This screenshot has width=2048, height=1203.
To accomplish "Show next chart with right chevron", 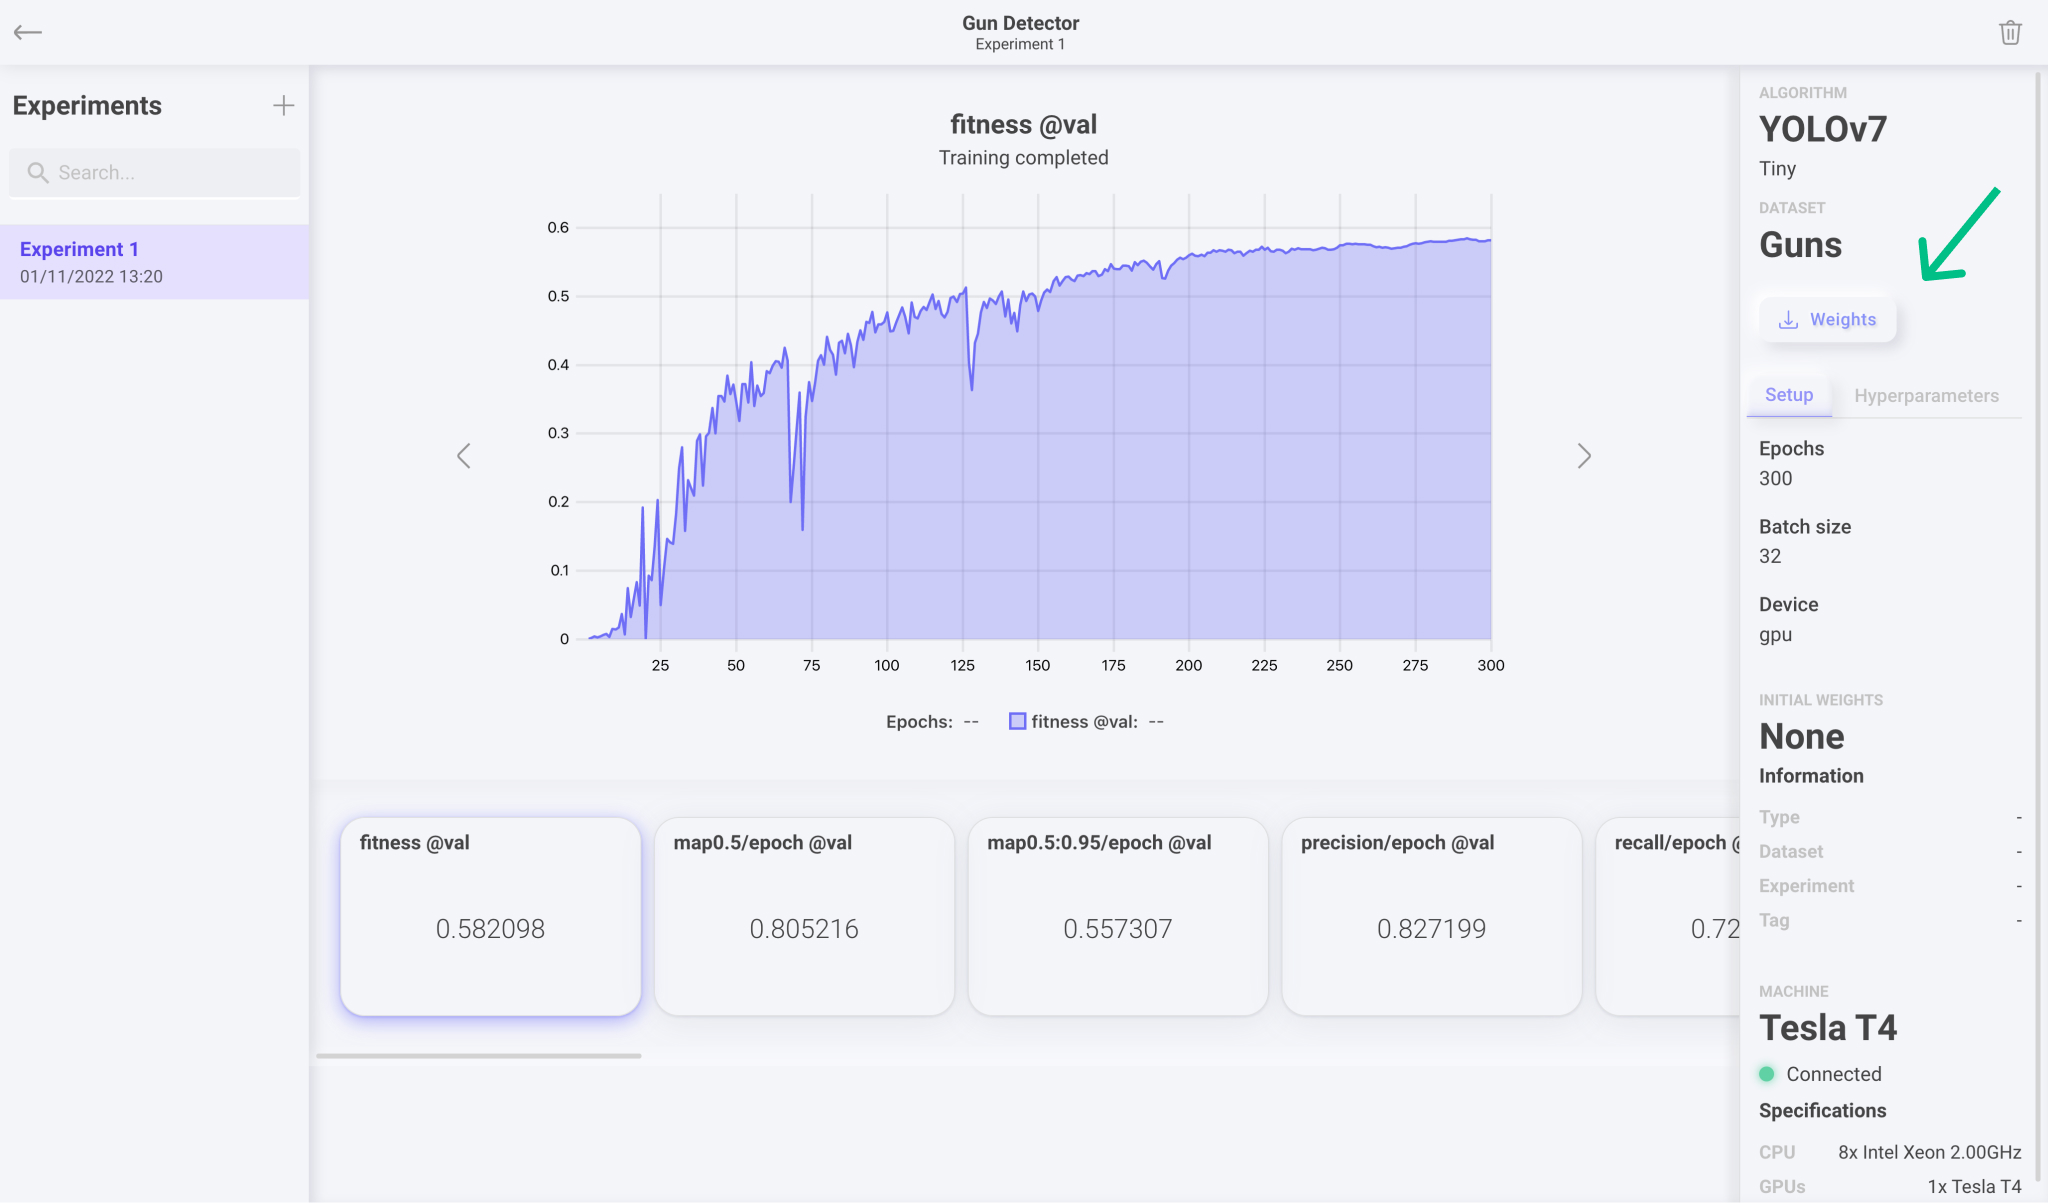I will click(1584, 456).
